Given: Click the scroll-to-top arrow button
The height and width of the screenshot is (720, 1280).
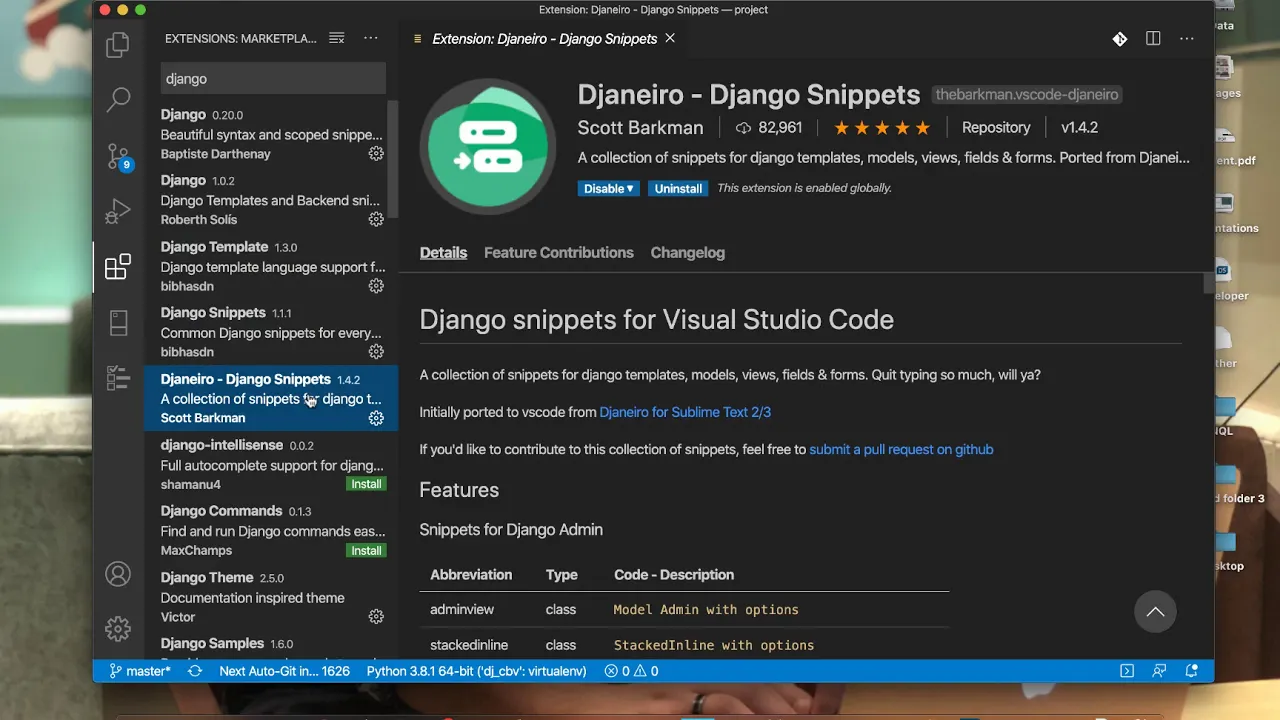Looking at the screenshot, I should click(1155, 612).
